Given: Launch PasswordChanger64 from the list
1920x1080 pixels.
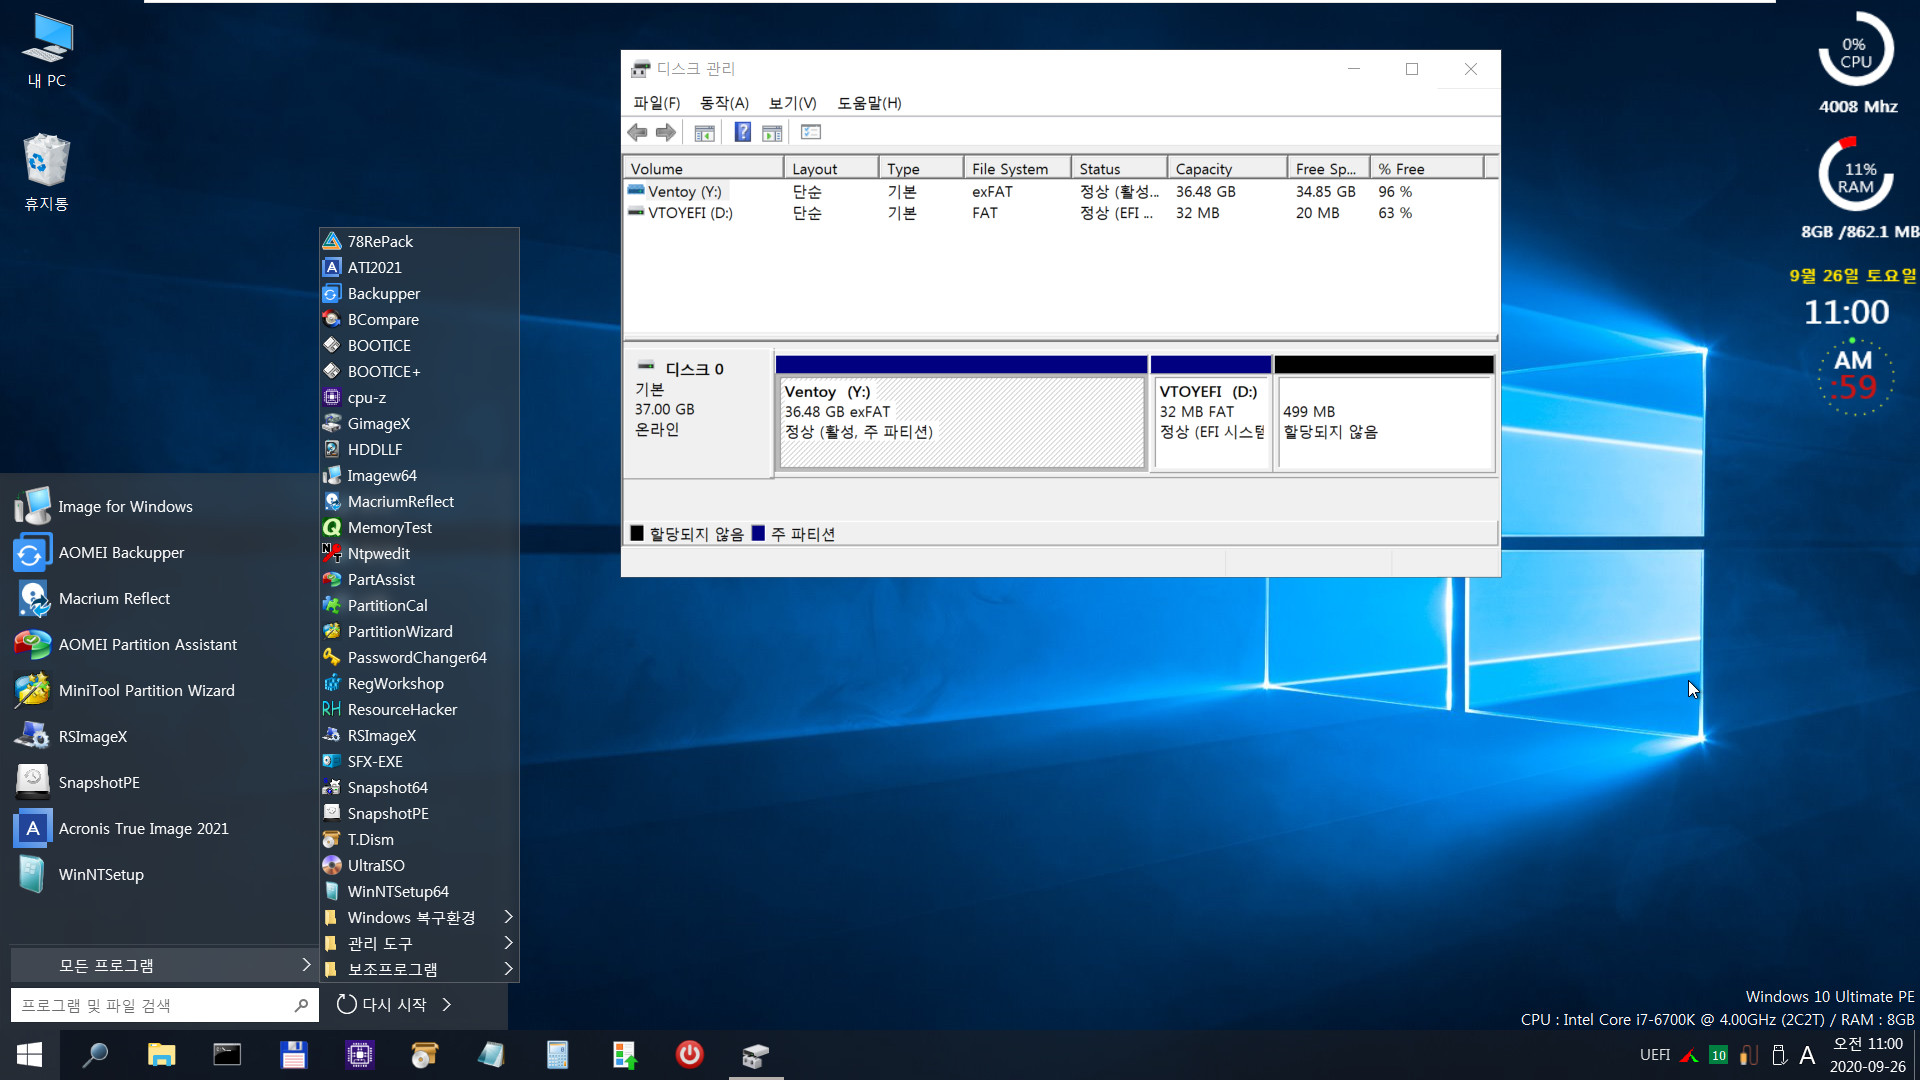Looking at the screenshot, I should tap(419, 657).
